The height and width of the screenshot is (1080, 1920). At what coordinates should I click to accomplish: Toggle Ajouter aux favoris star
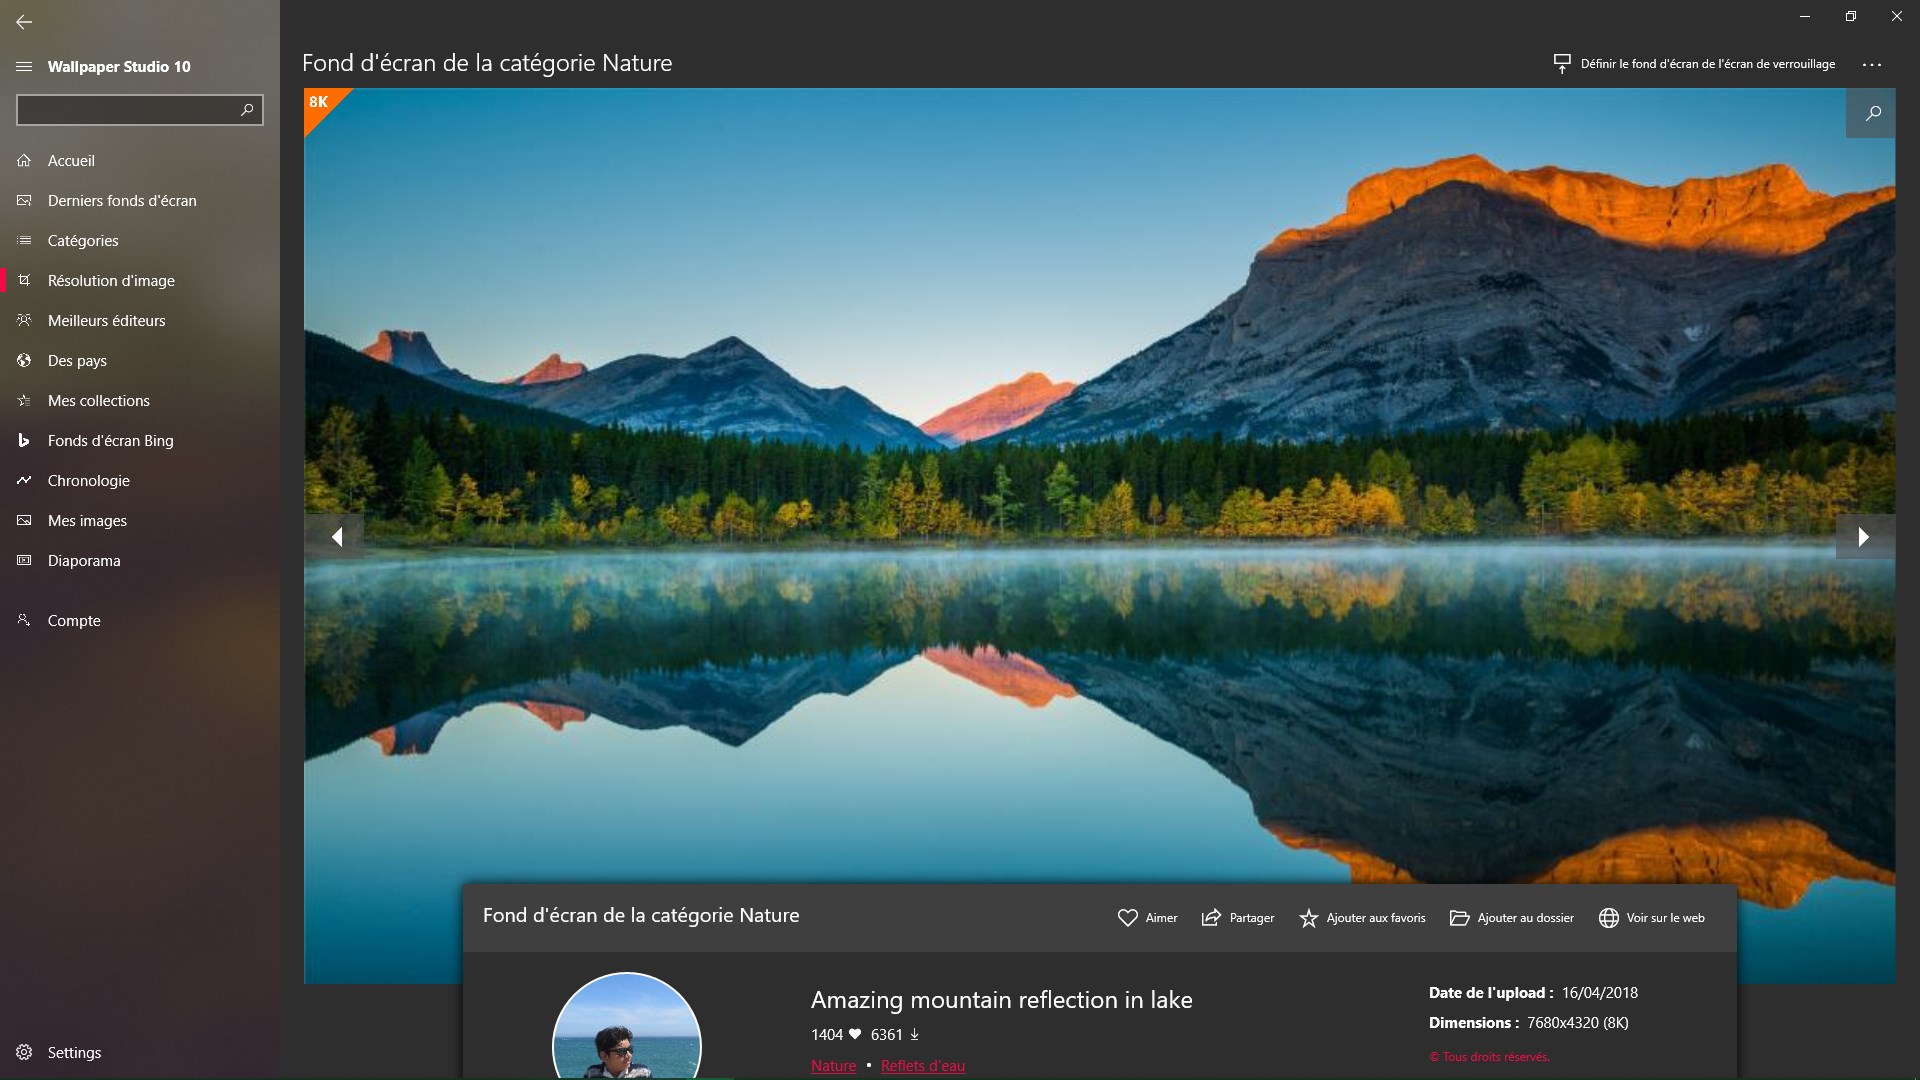click(x=1362, y=918)
